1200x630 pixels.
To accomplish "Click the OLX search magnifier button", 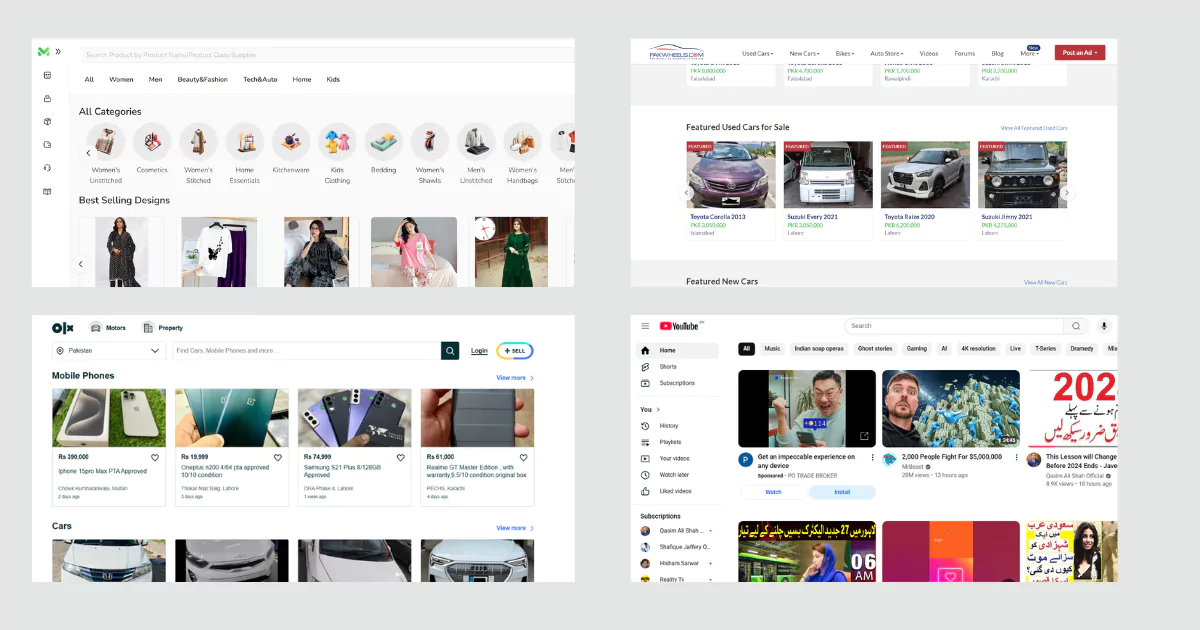I will coord(451,351).
